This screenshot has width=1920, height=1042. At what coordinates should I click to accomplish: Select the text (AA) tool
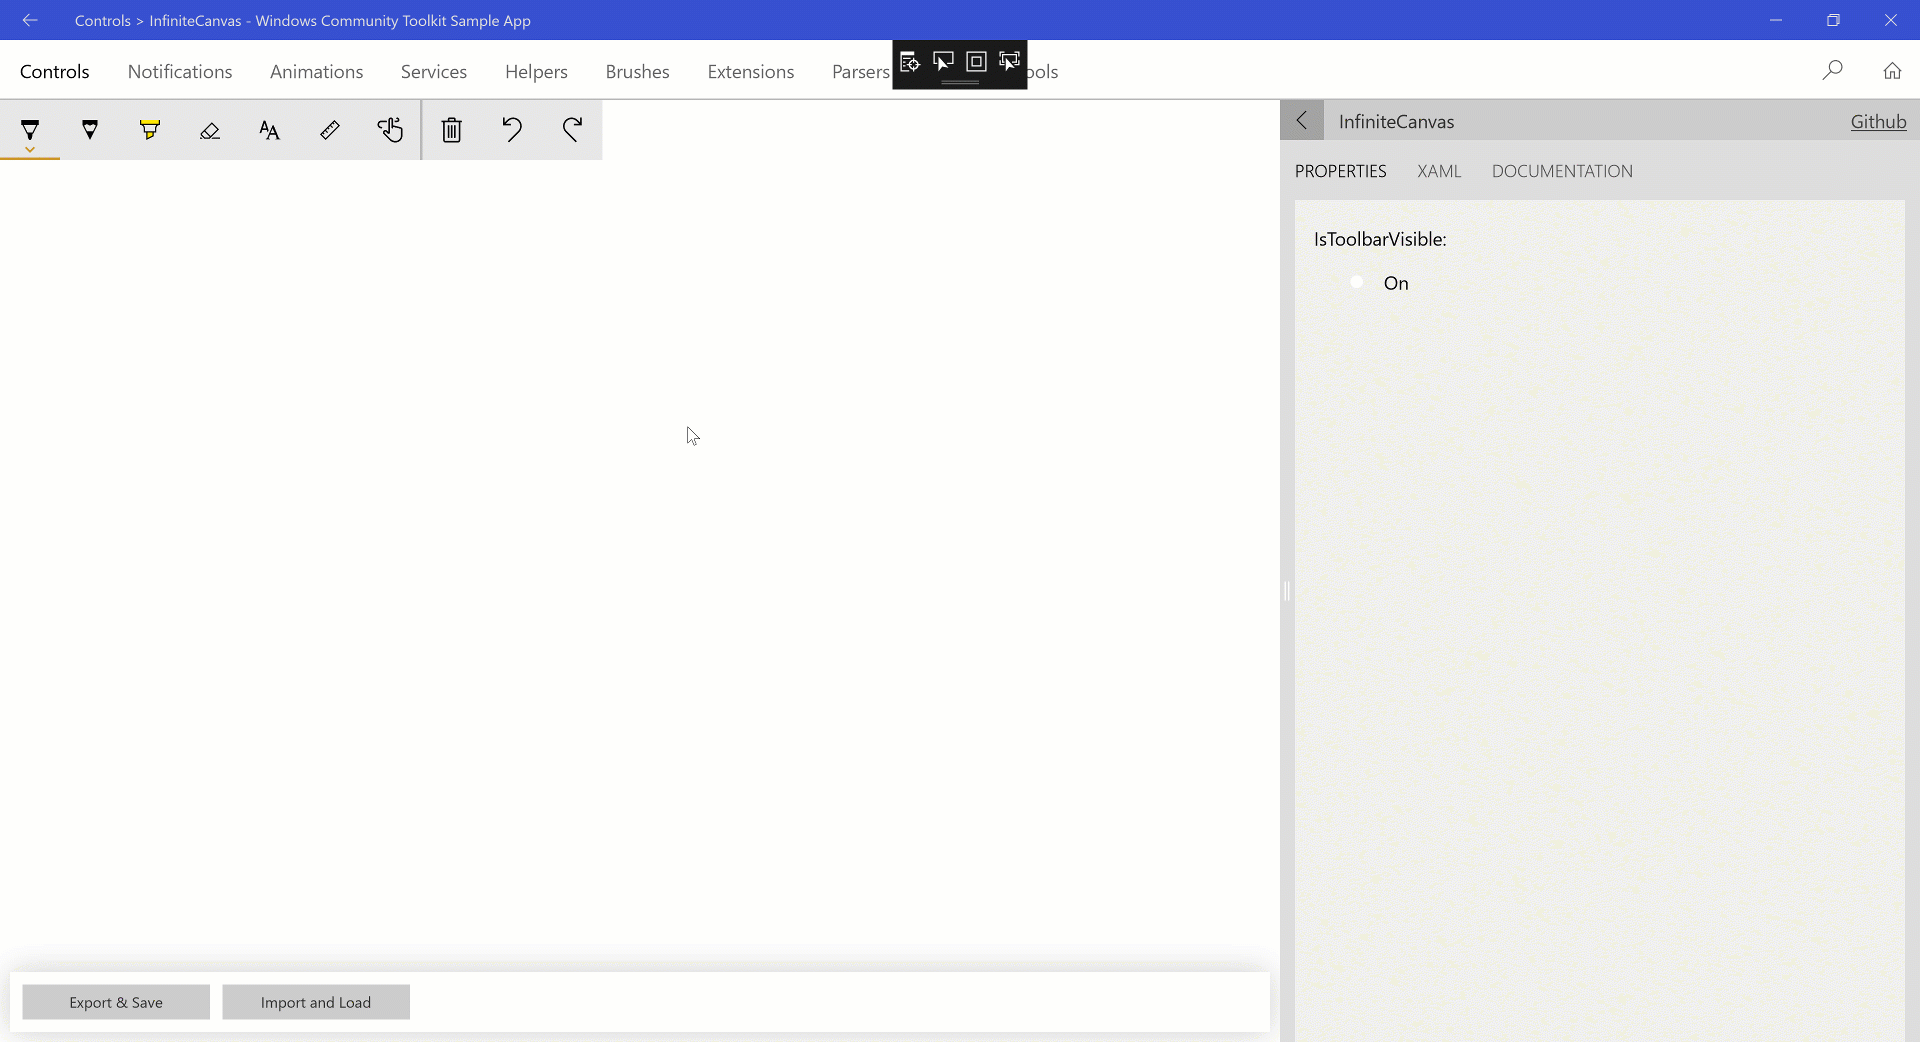click(x=270, y=130)
